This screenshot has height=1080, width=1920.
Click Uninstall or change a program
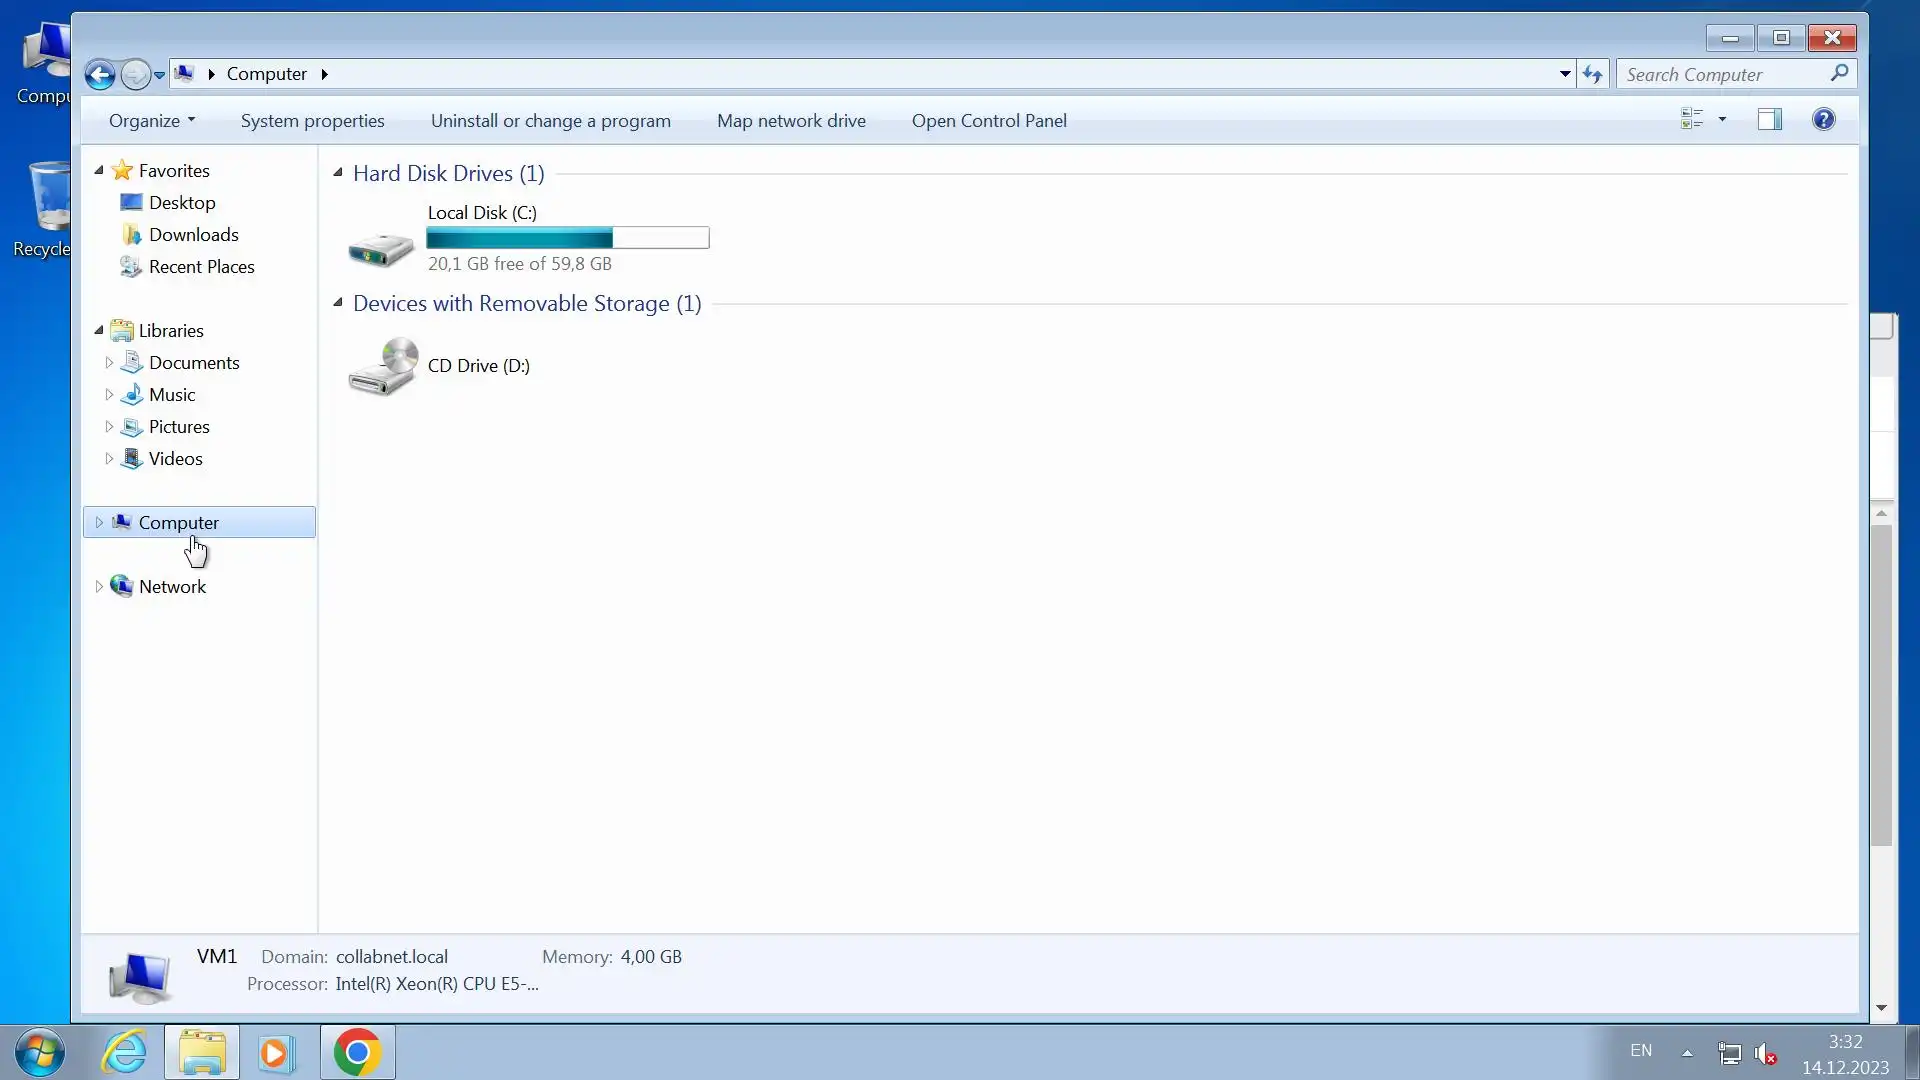pyautogui.click(x=550, y=121)
